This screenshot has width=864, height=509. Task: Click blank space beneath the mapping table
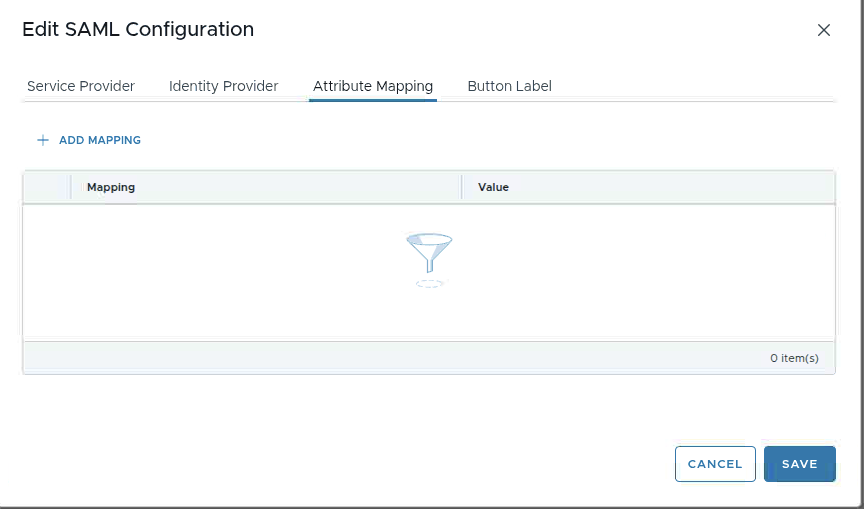pyautogui.click(x=400, y=410)
